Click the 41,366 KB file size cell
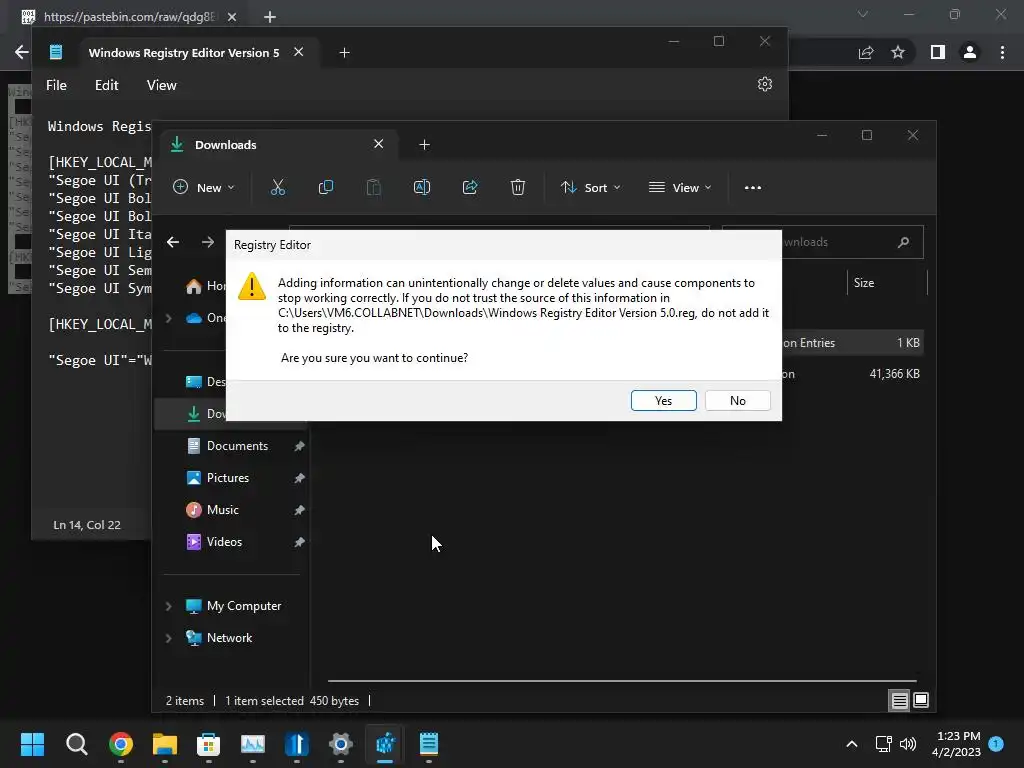The image size is (1024, 768). pos(894,374)
